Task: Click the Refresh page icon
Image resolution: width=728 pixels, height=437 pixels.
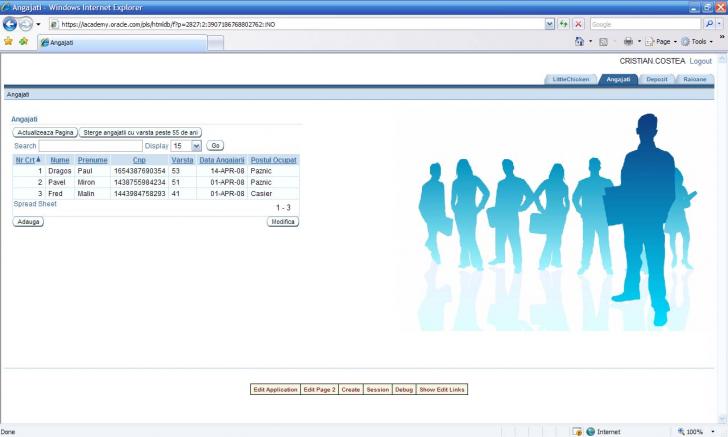Action: coord(564,23)
